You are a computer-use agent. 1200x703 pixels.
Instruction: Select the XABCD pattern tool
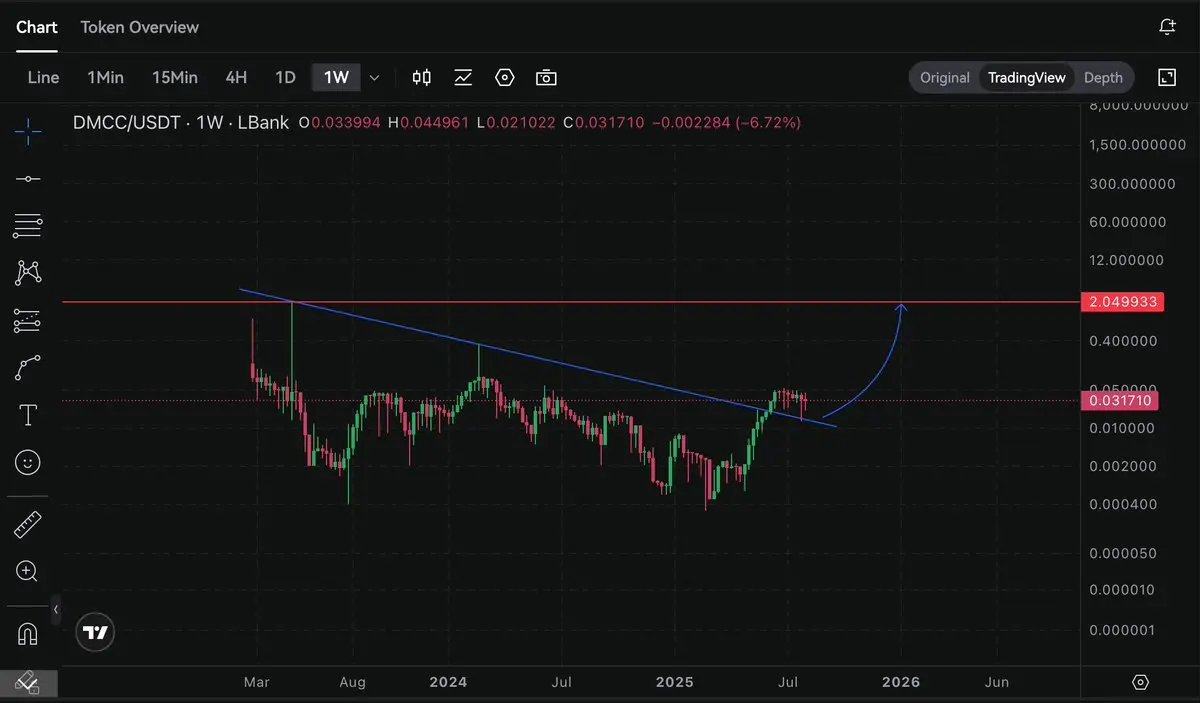(28, 272)
